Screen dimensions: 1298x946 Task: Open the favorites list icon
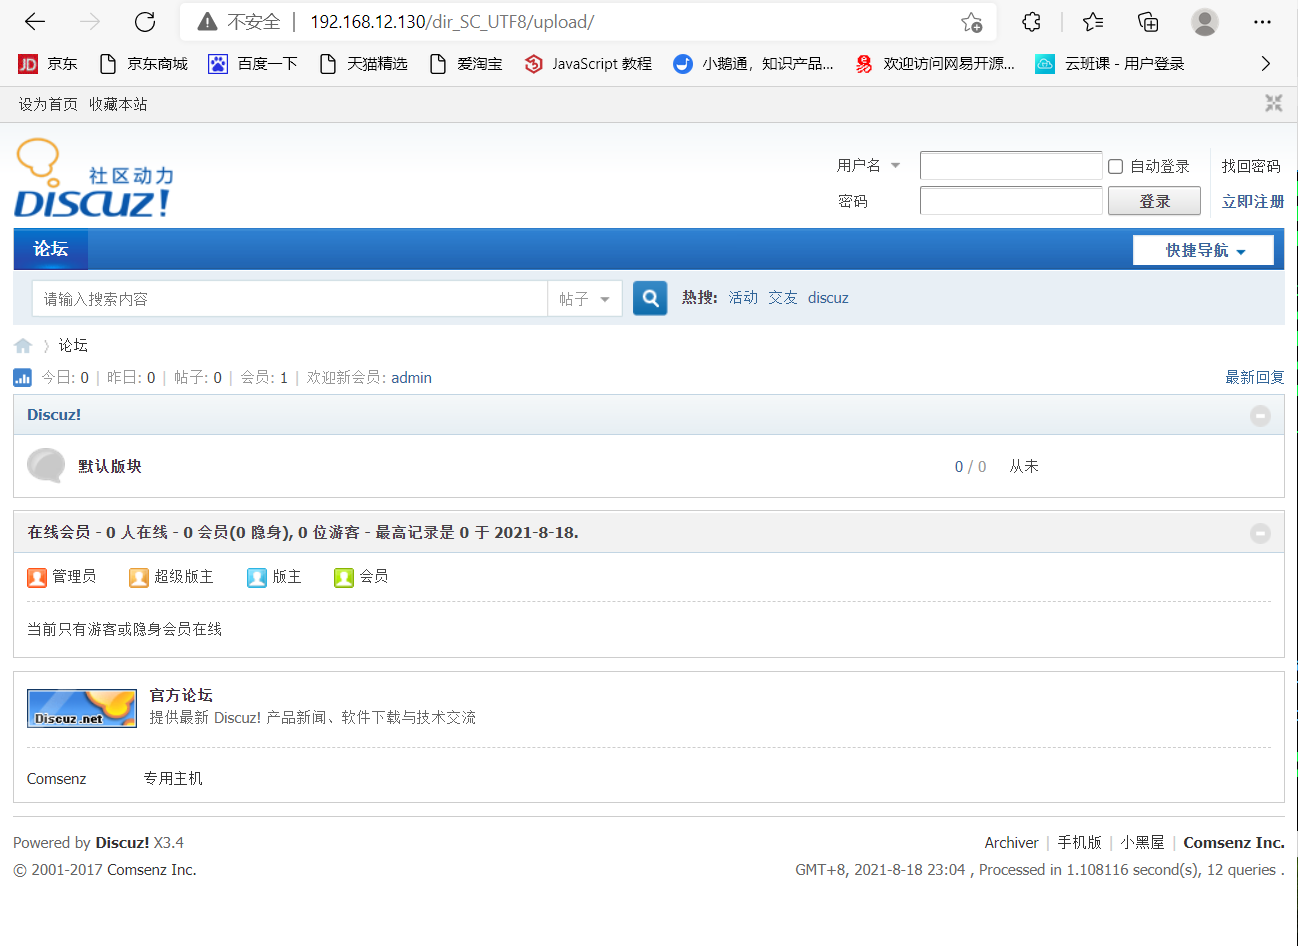click(x=1093, y=21)
